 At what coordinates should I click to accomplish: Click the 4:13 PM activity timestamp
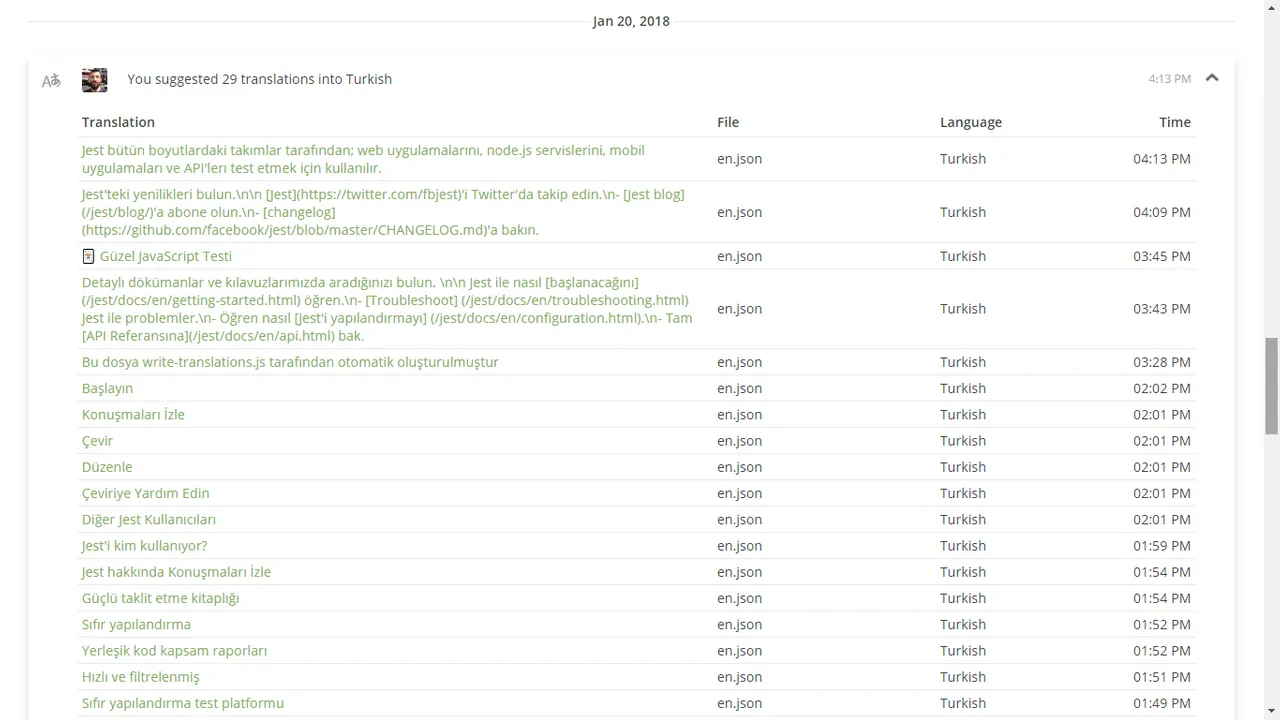(x=1170, y=79)
